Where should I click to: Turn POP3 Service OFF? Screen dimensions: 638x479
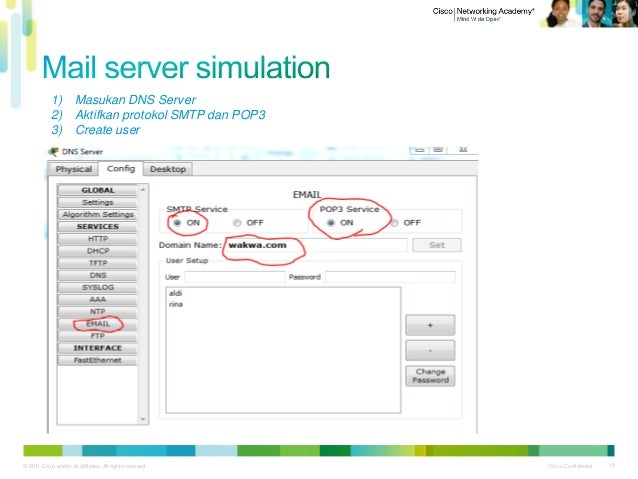tap(395, 223)
